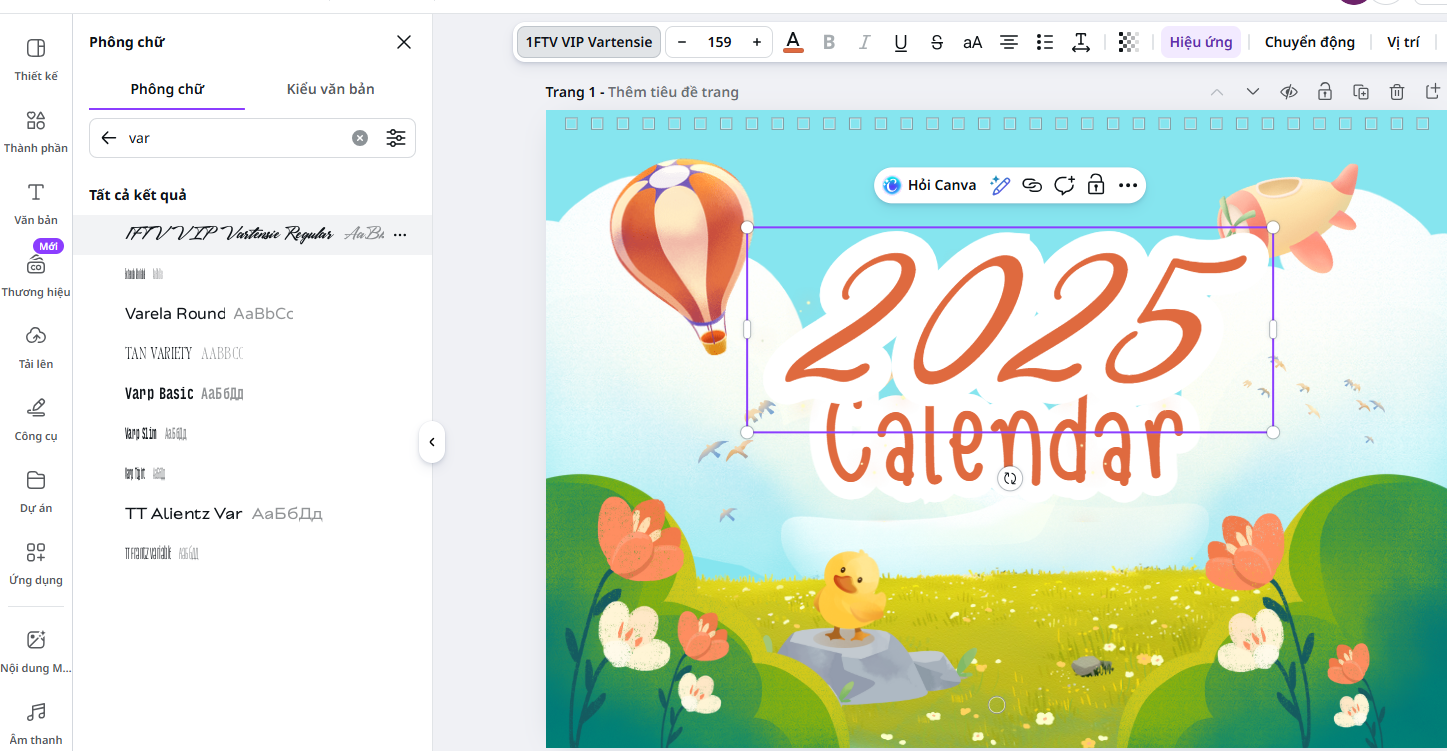This screenshot has height=751, width=1447.
Task: Open the Âm thanh audio panel
Action: pyautogui.click(x=36, y=723)
